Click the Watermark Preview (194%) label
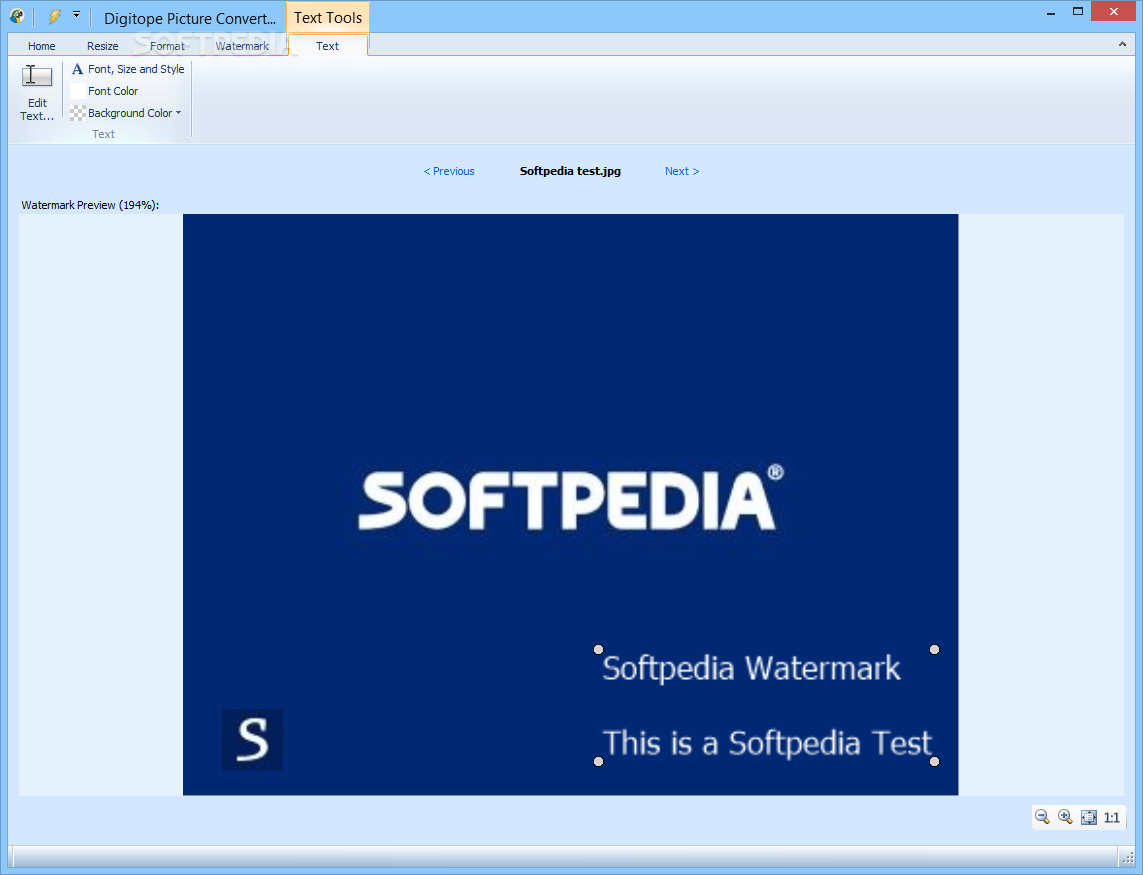The width and height of the screenshot is (1143, 875). click(90, 205)
